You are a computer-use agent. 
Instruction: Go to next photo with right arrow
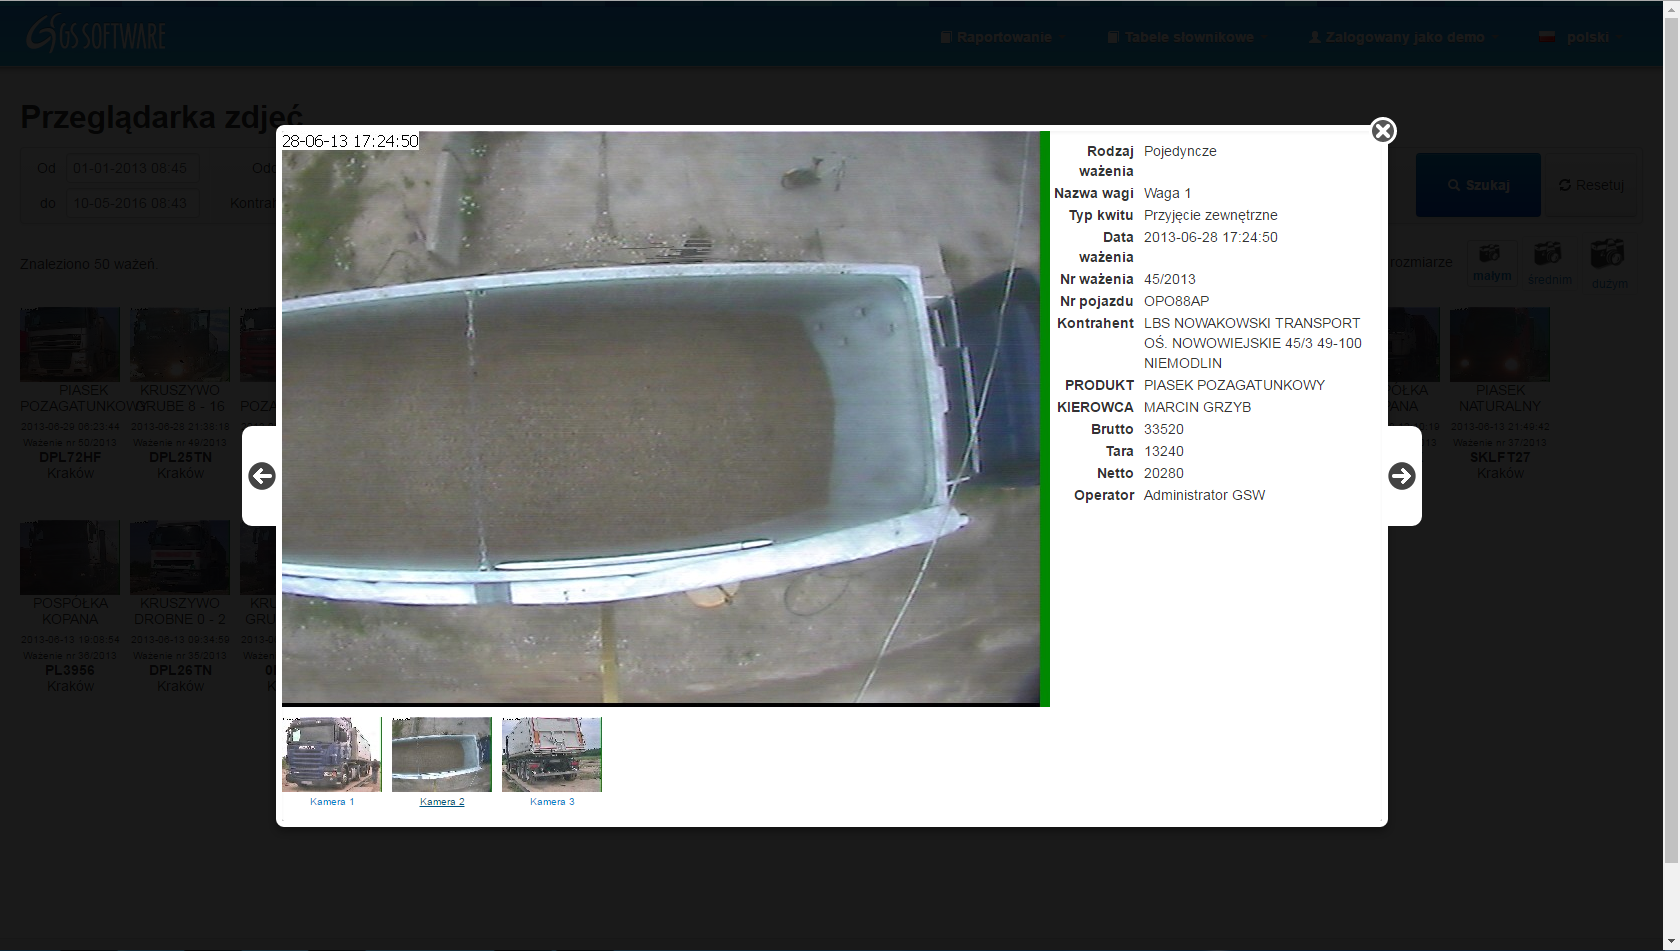click(1401, 476)
